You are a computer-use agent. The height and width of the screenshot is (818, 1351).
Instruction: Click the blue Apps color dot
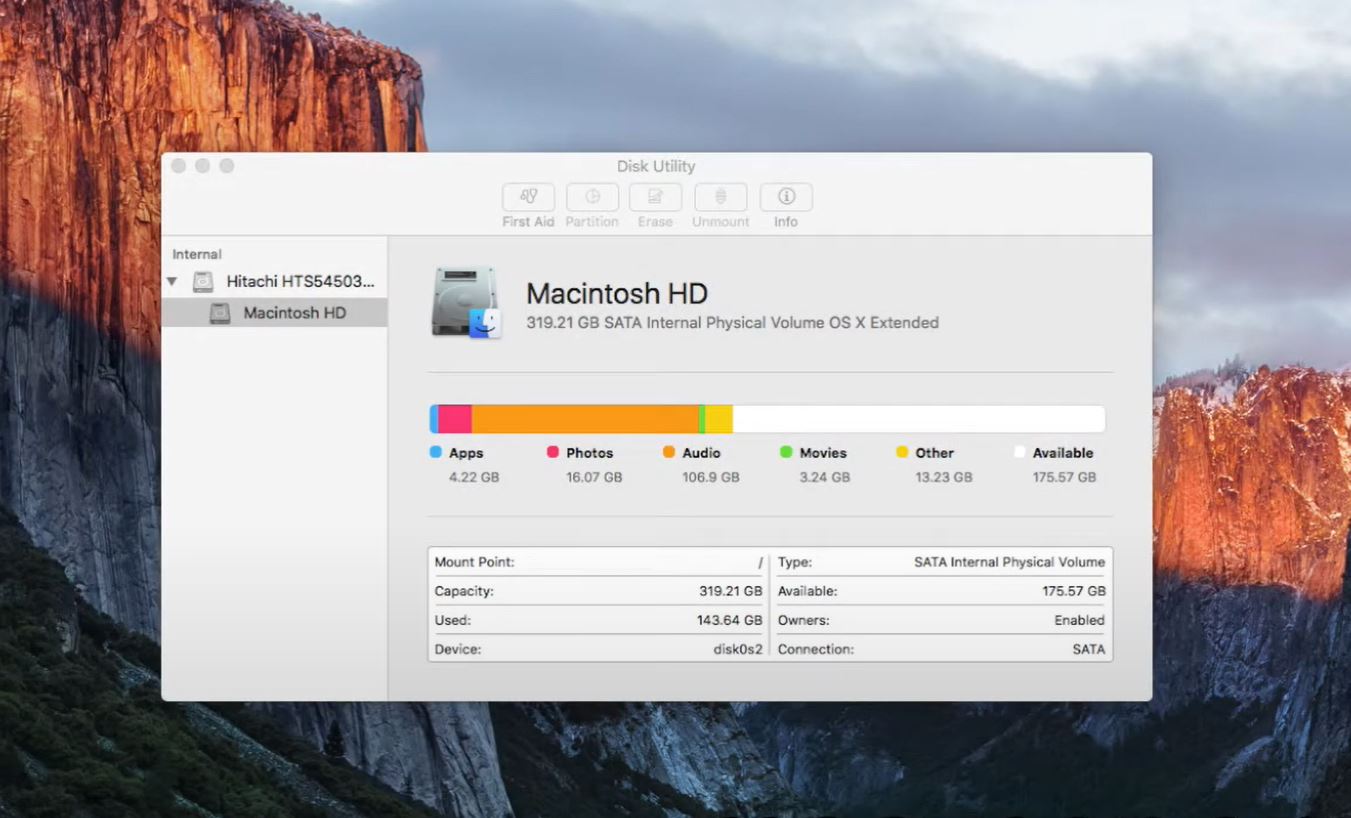click(x=436, y=452)
